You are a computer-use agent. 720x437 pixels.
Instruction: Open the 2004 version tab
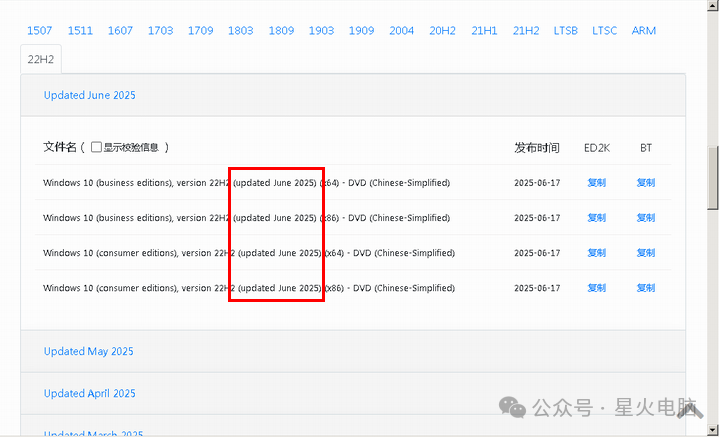[402, 31]
